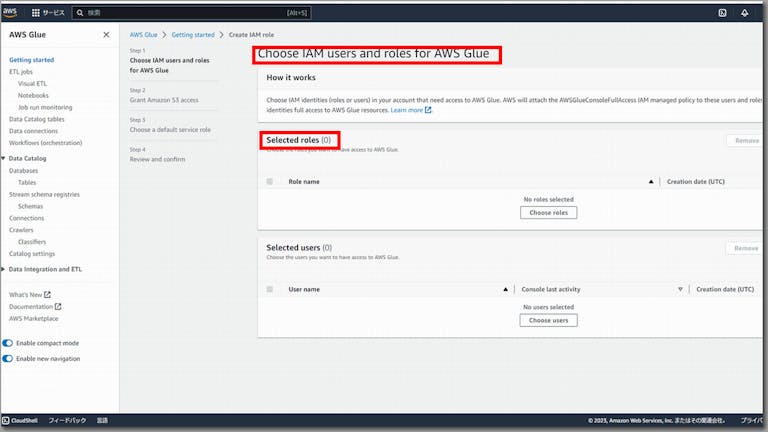
Task: Open Visual ETL page
Action: 32,84
